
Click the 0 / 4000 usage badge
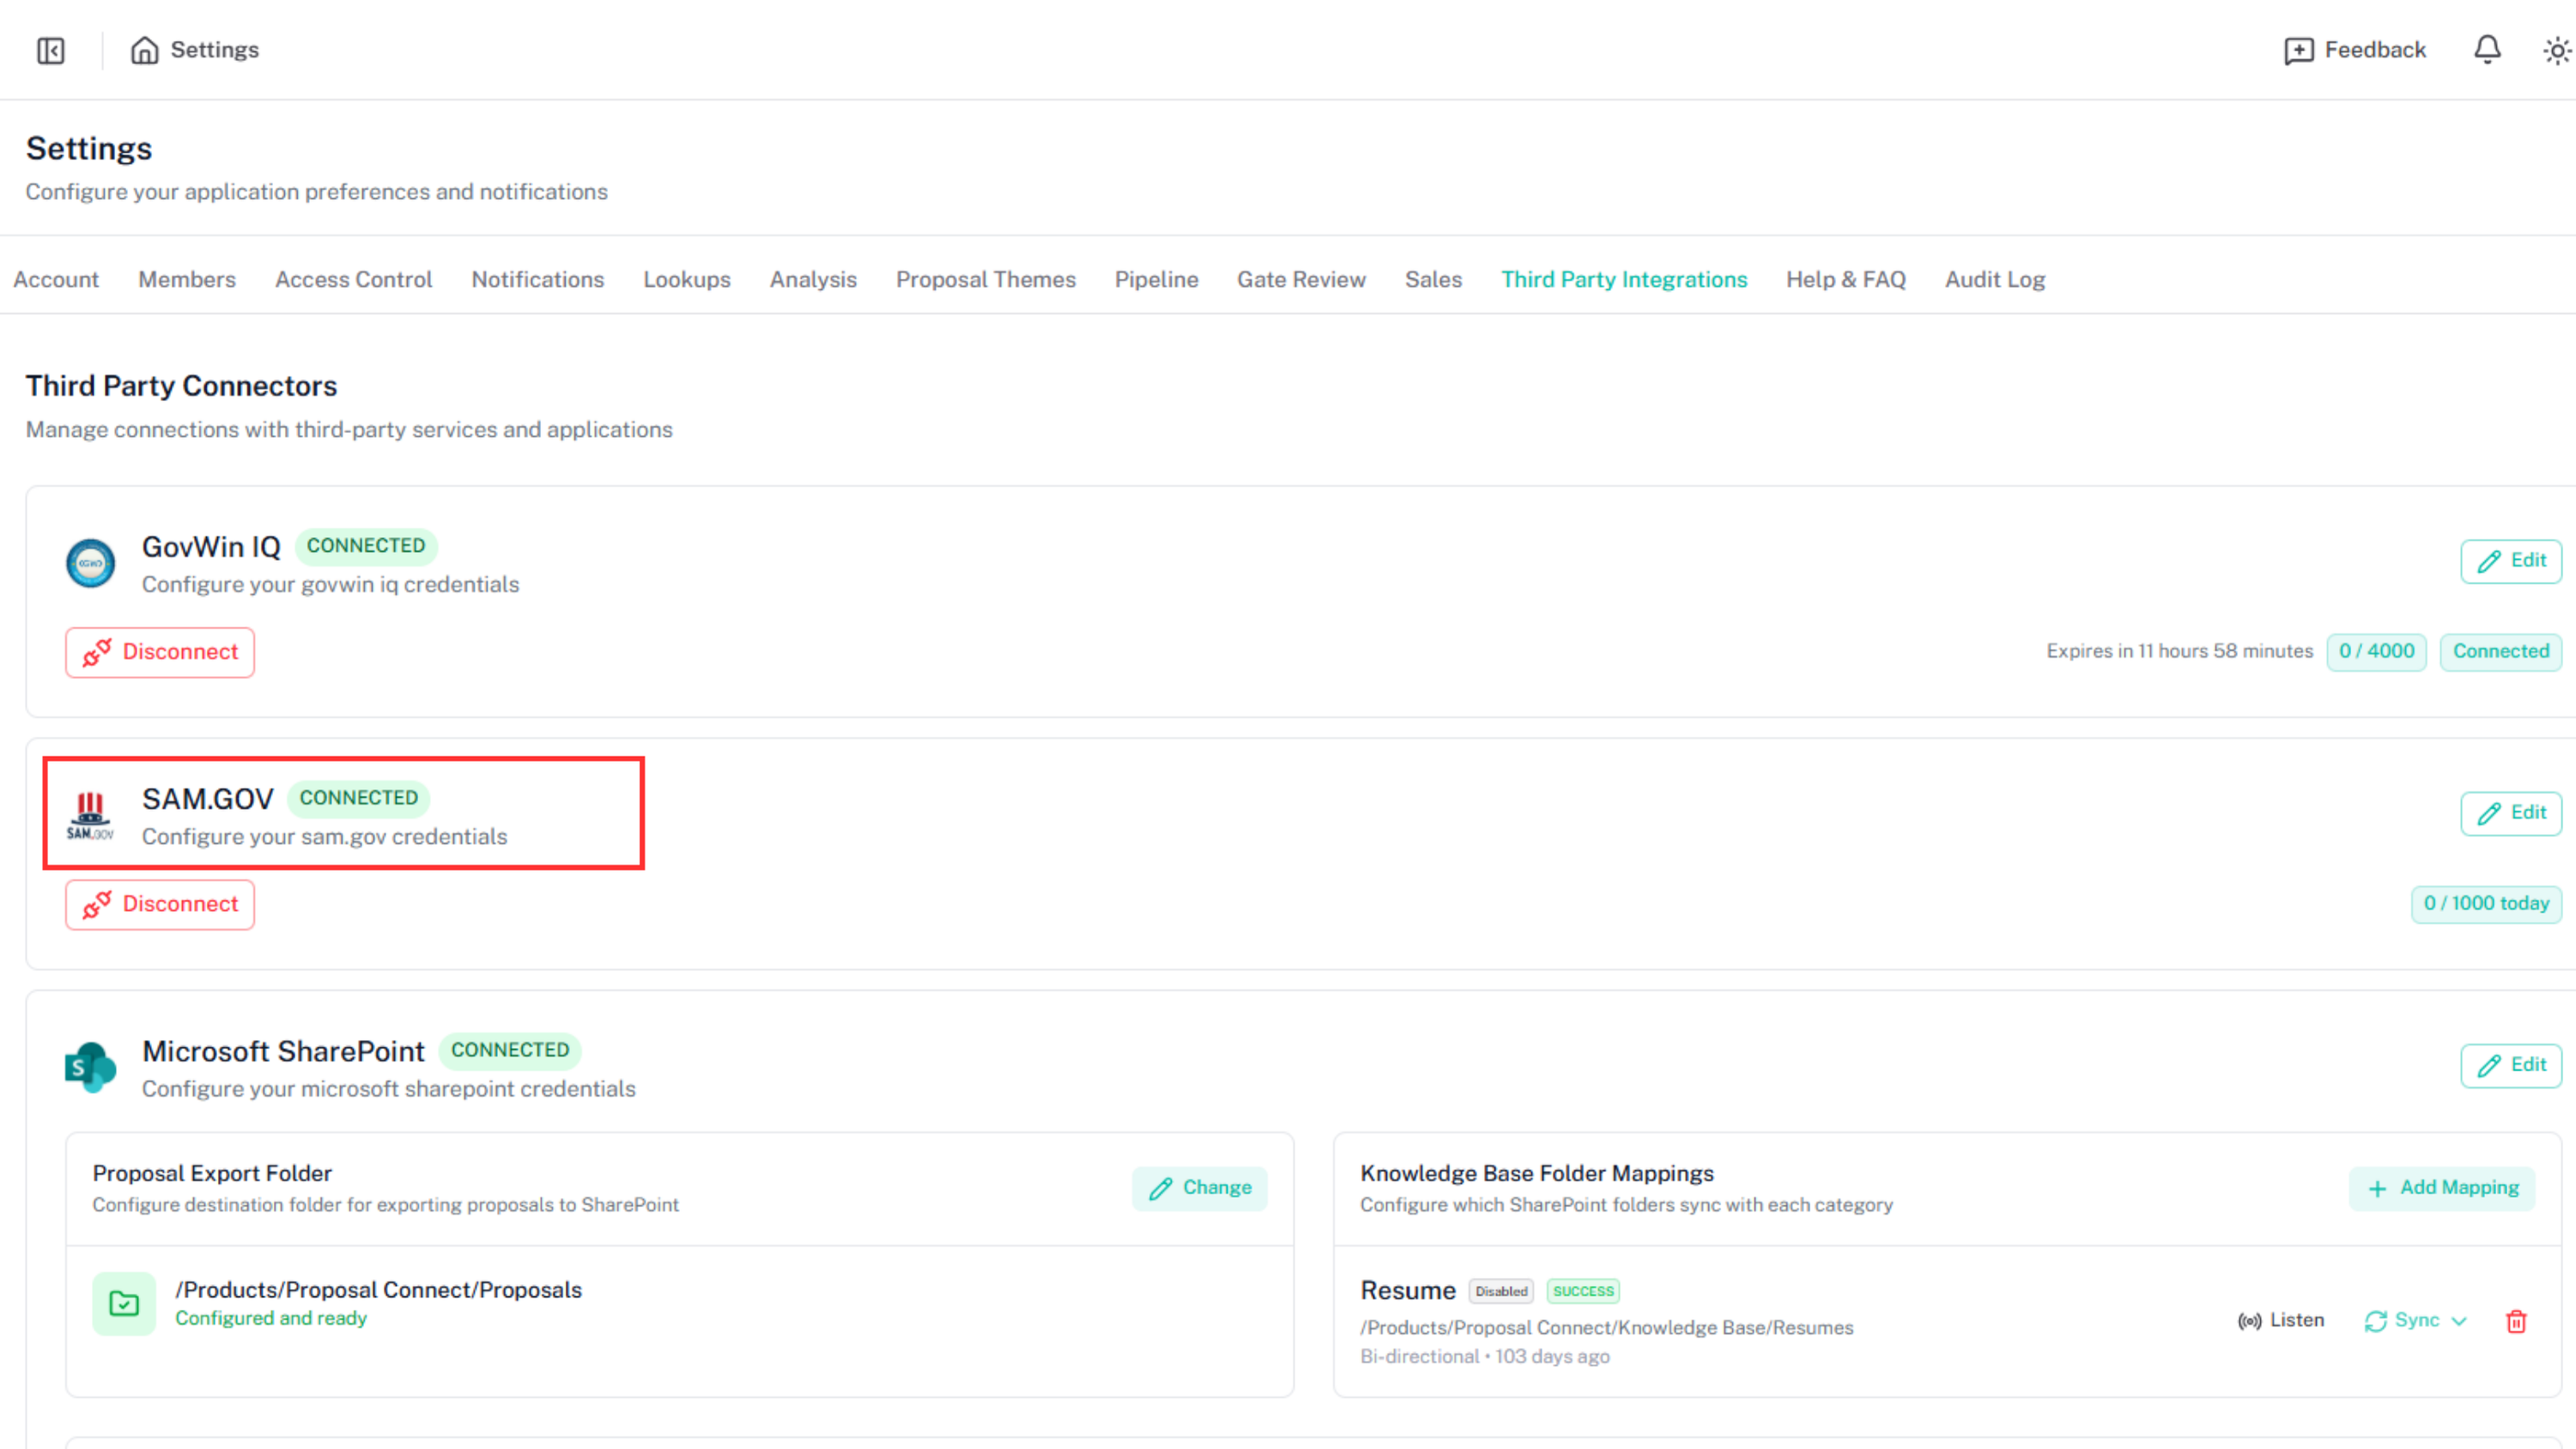coord(2376,651)
